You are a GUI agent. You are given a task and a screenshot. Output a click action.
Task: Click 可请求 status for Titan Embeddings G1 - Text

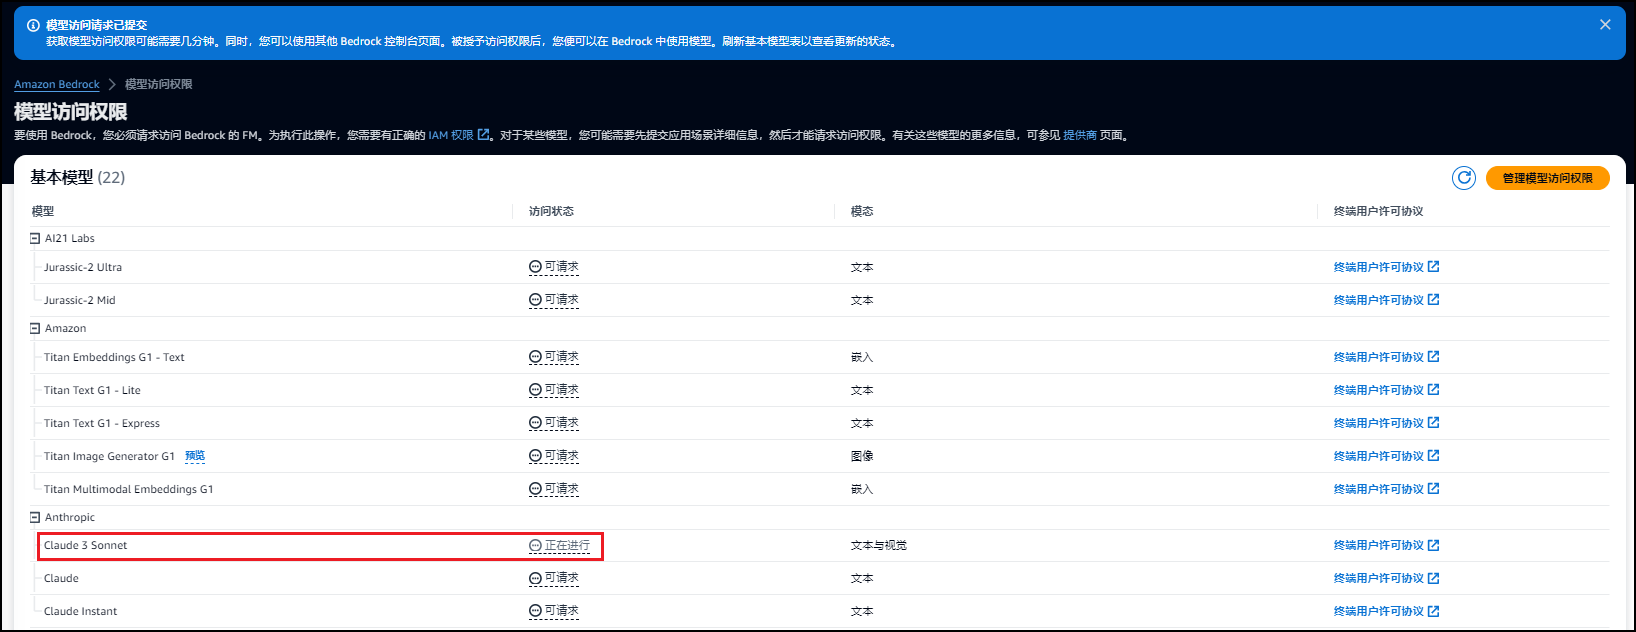[554, 357]
